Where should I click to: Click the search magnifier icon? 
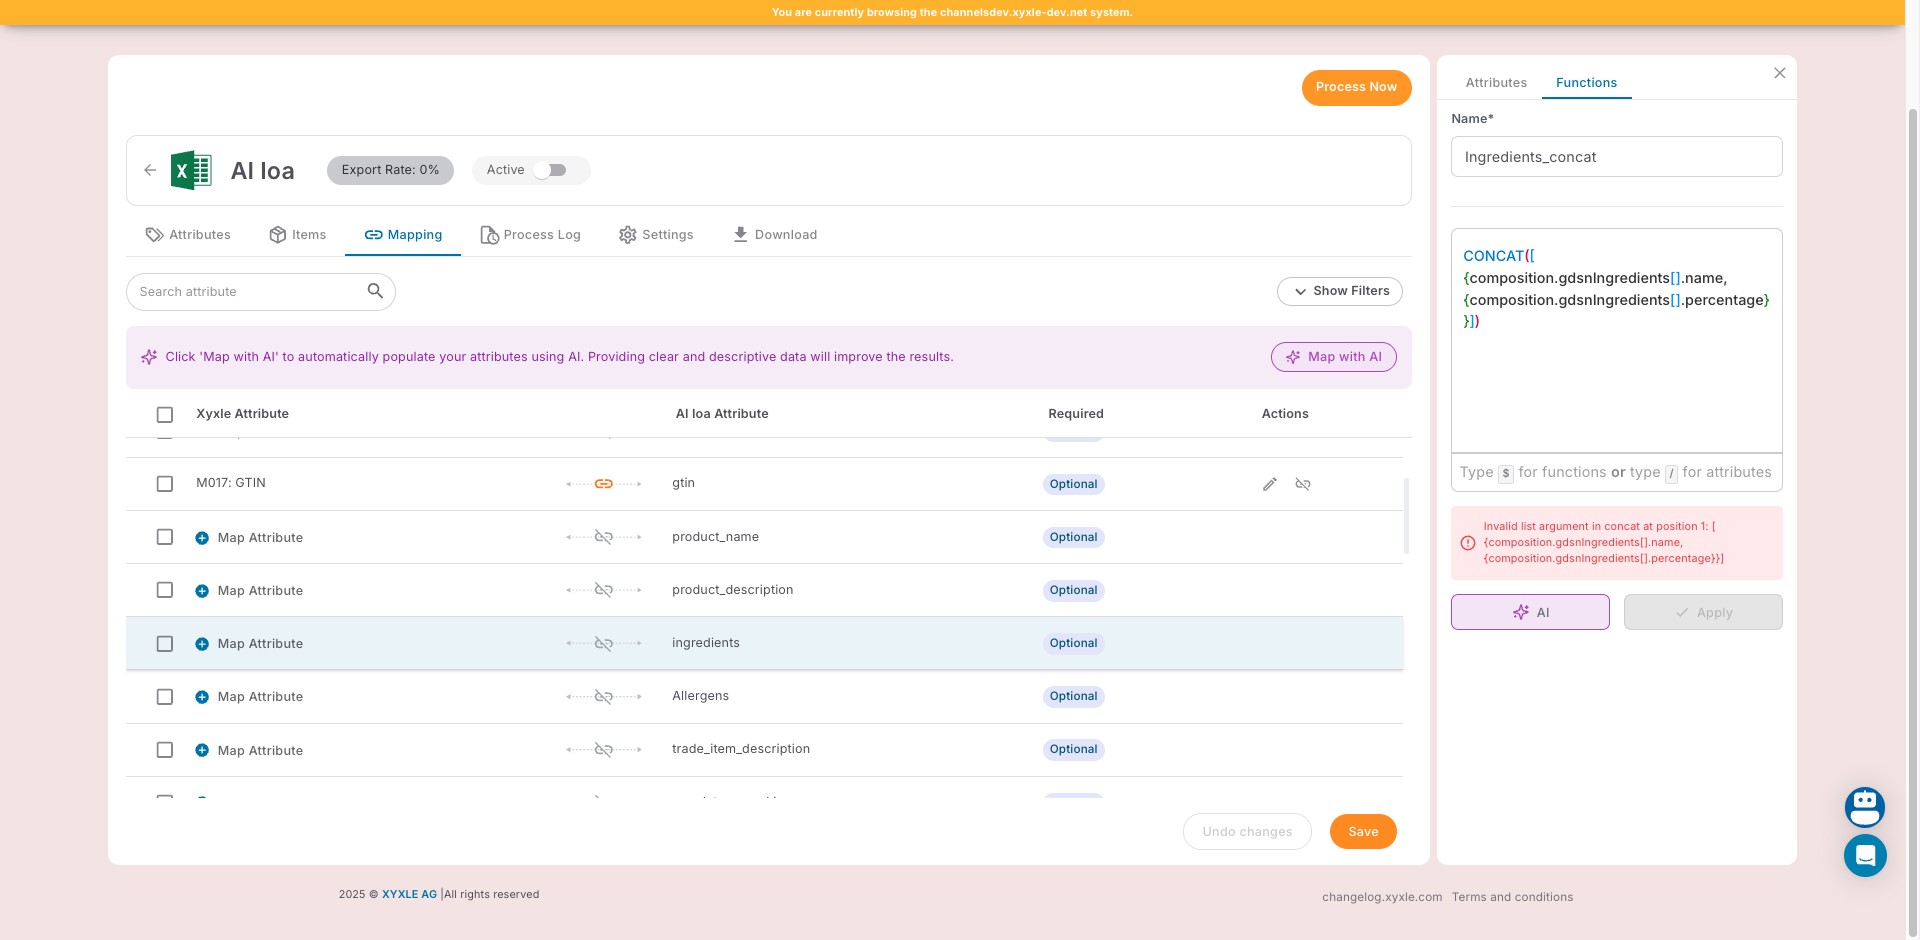(x=375, y=291)
